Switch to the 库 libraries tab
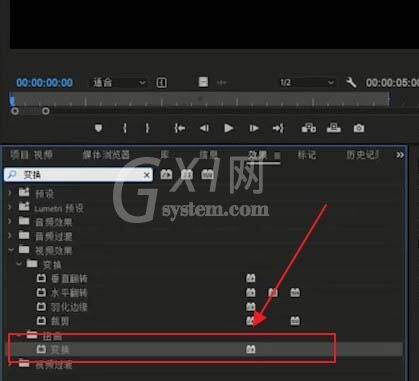The image size is (419, 381). point(165,155)
